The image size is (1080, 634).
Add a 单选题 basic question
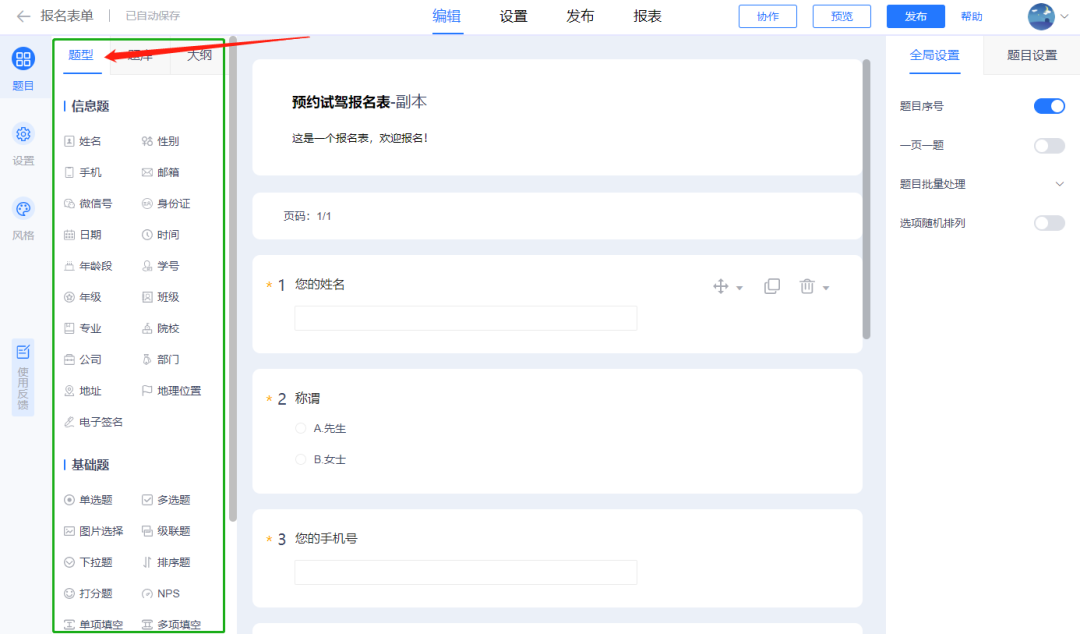88,500
